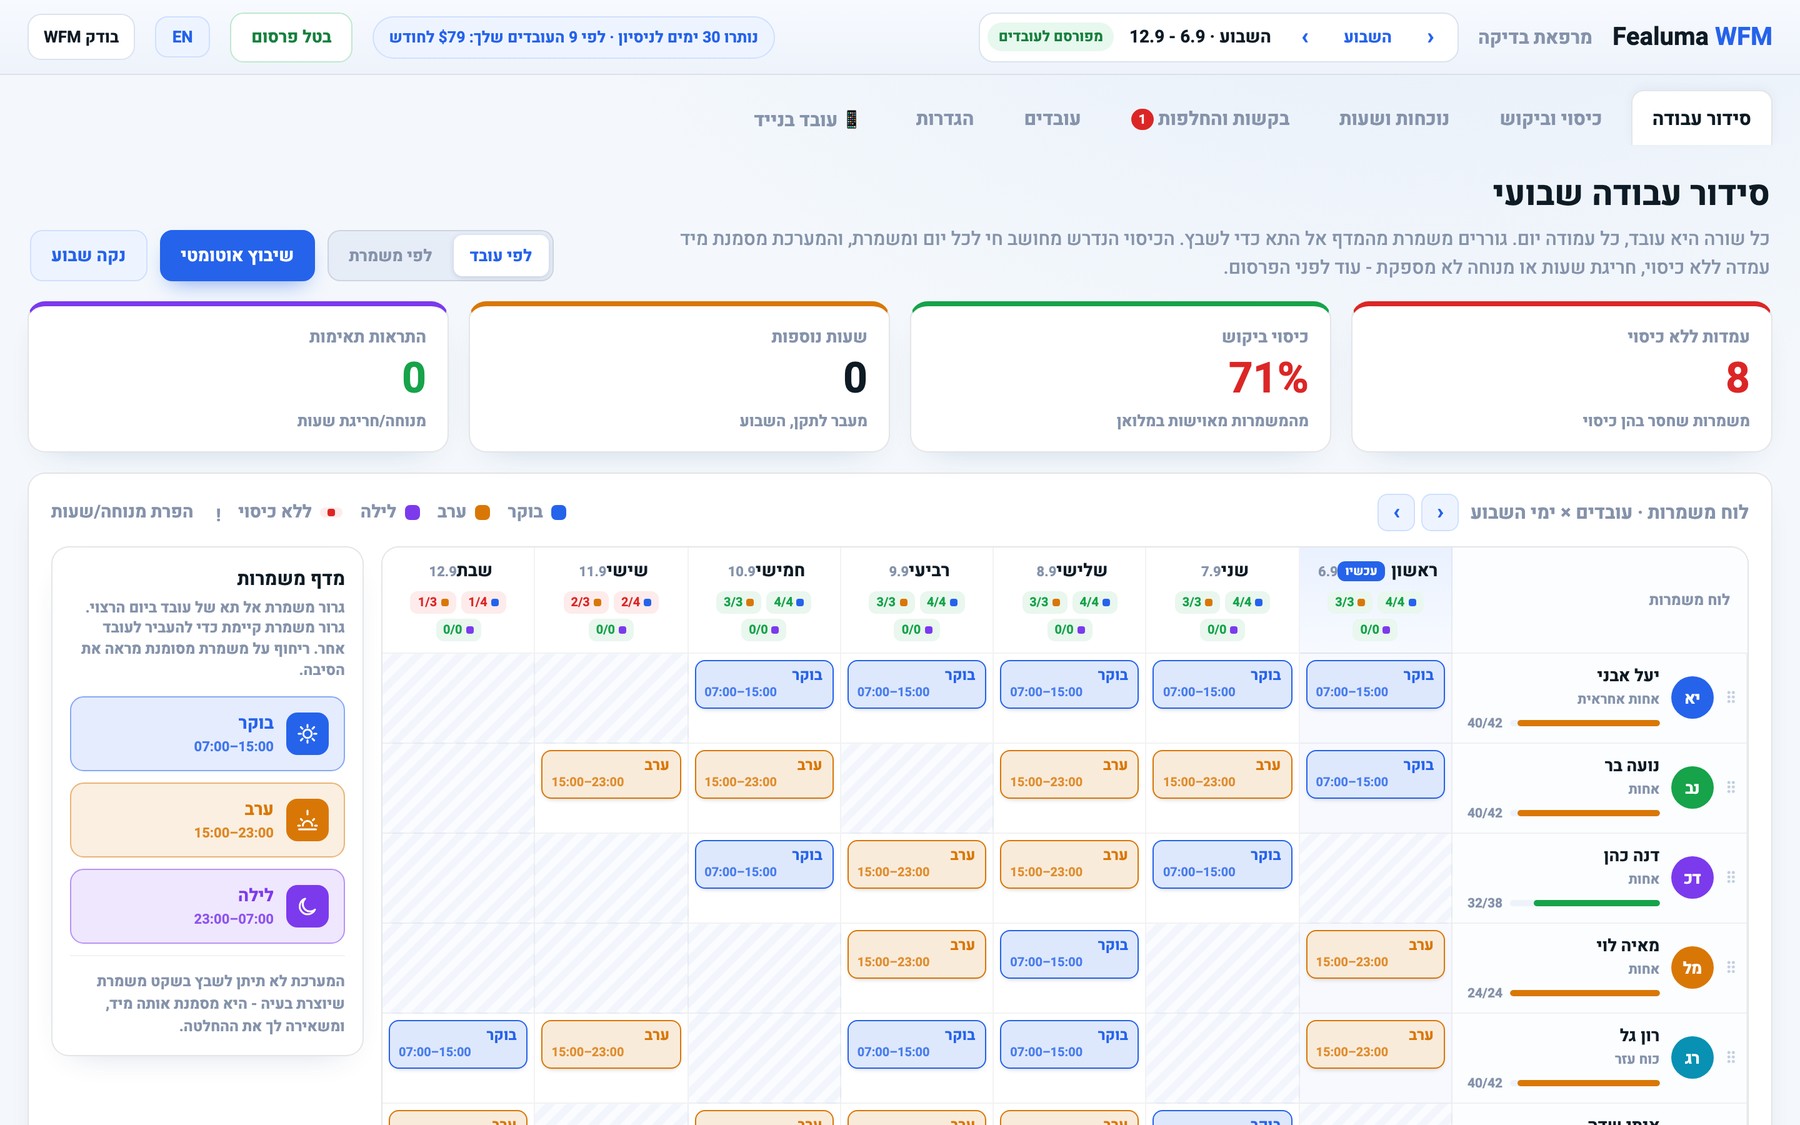The image size is (1800, 1125).
Task: Open the נוכחות ושעות tab
Action: 1394,119
